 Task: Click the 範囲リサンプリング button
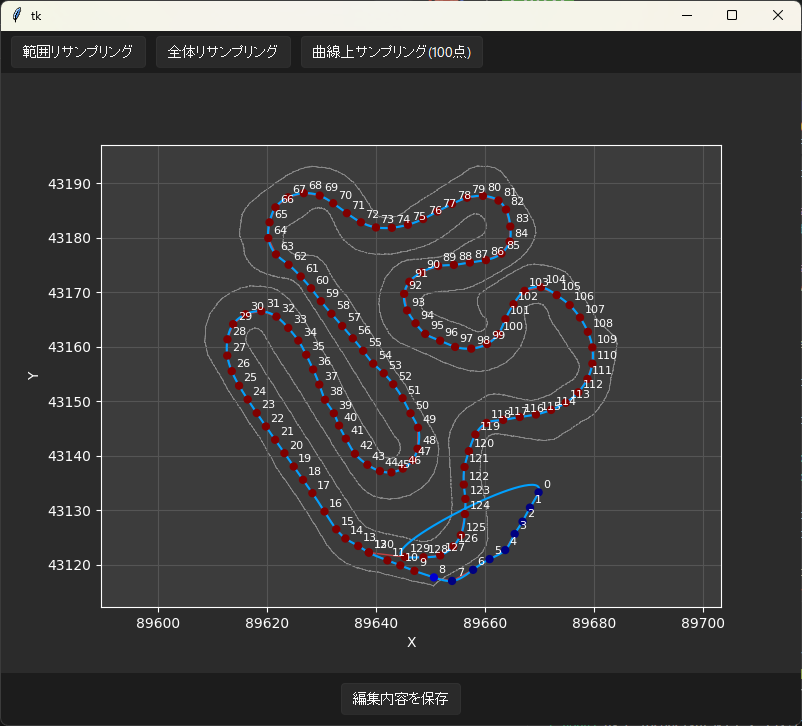point(78,52)
